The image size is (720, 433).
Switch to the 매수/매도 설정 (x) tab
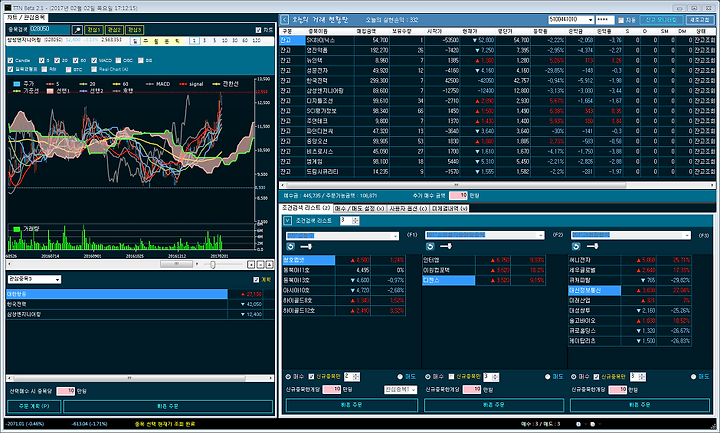[360, 208]
